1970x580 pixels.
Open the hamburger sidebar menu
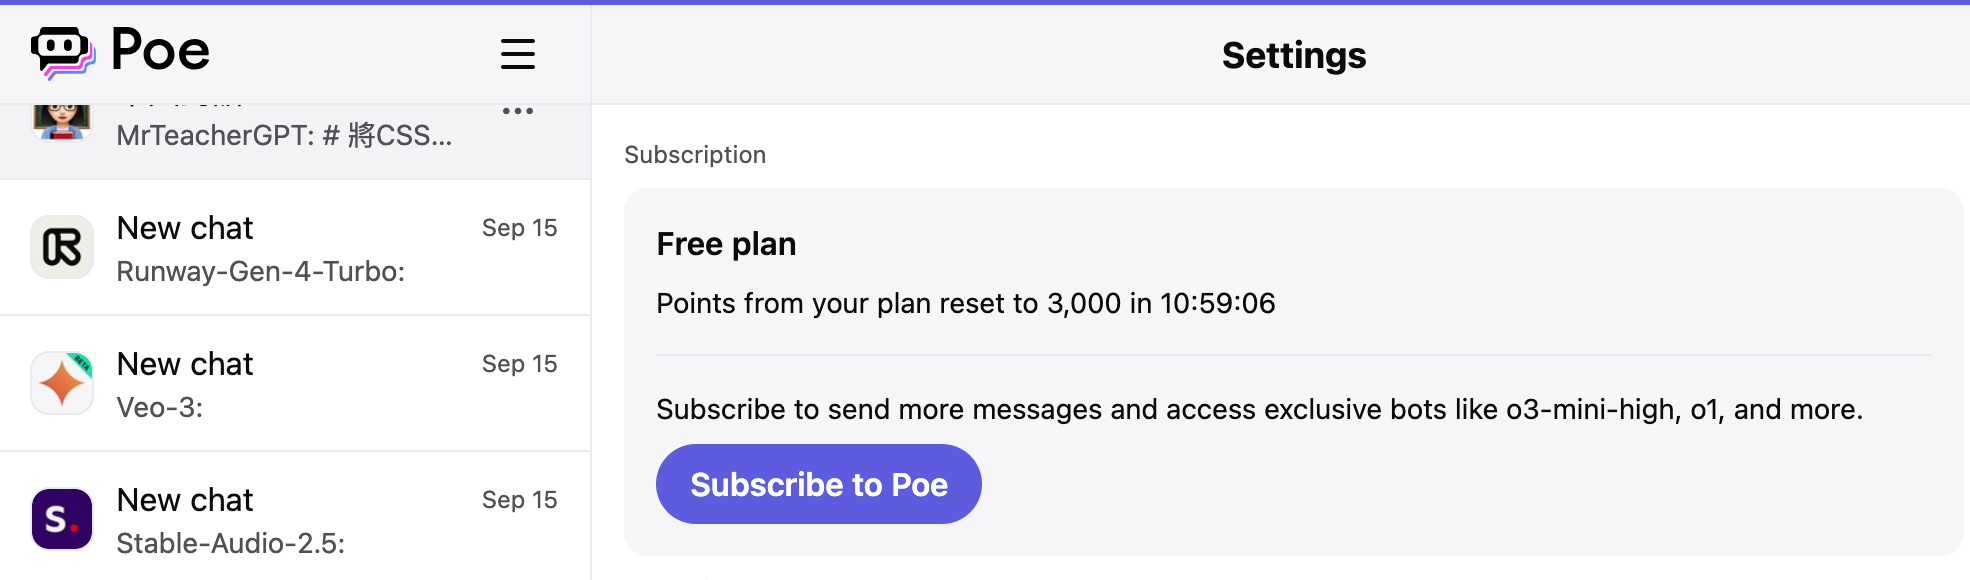pos(517,54)
